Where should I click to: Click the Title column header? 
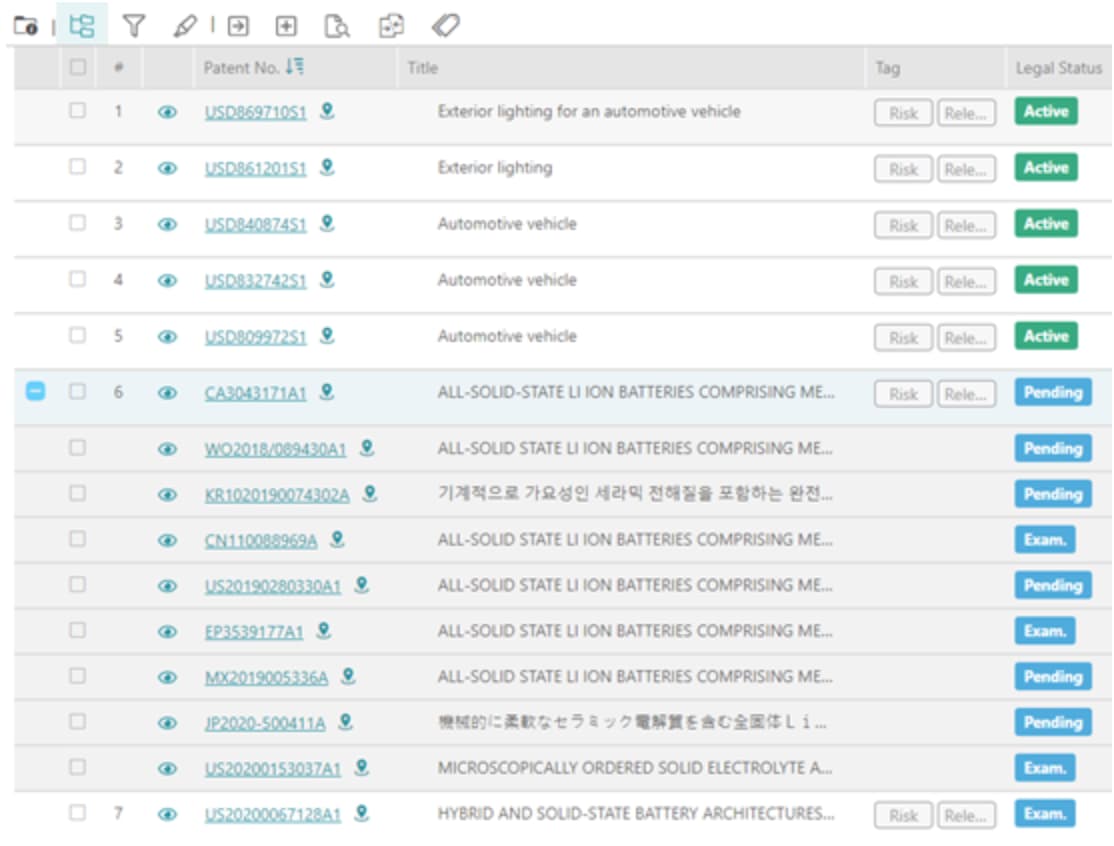click(x=423, y=67)
